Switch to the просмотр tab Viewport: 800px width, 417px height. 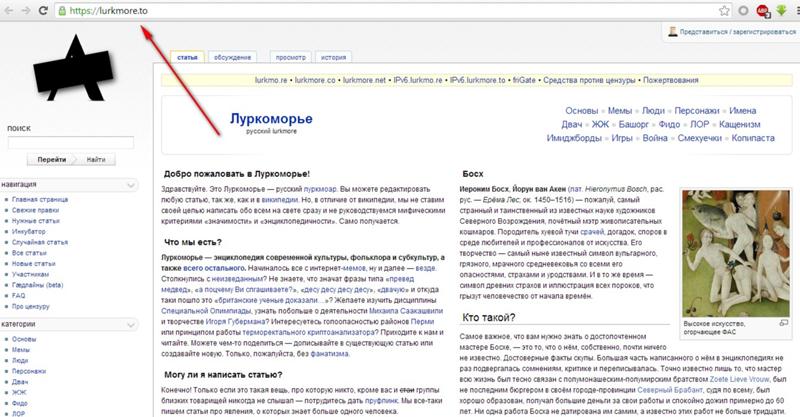[x=290, y=57]
